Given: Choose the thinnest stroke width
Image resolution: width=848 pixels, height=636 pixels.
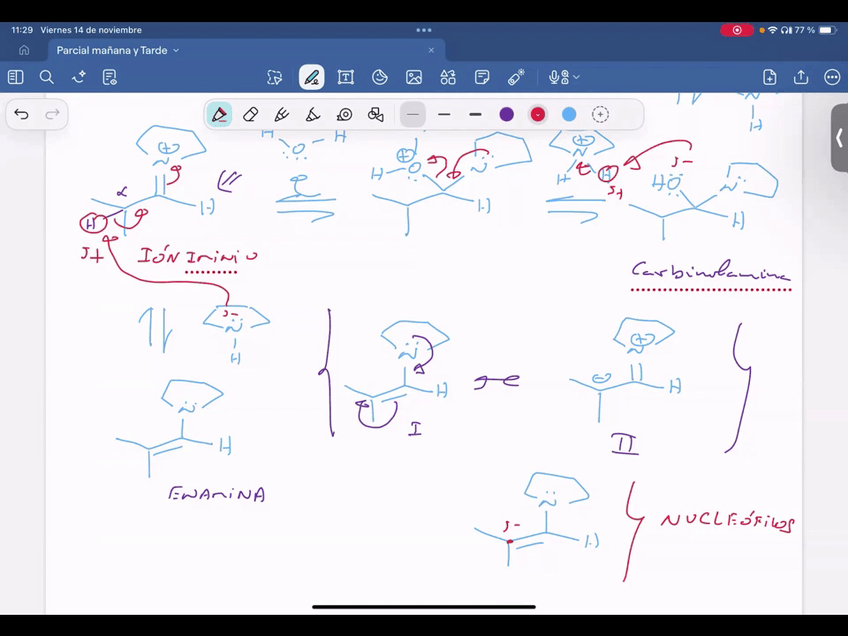Looking at the screenshot, I should click(413, 115).
